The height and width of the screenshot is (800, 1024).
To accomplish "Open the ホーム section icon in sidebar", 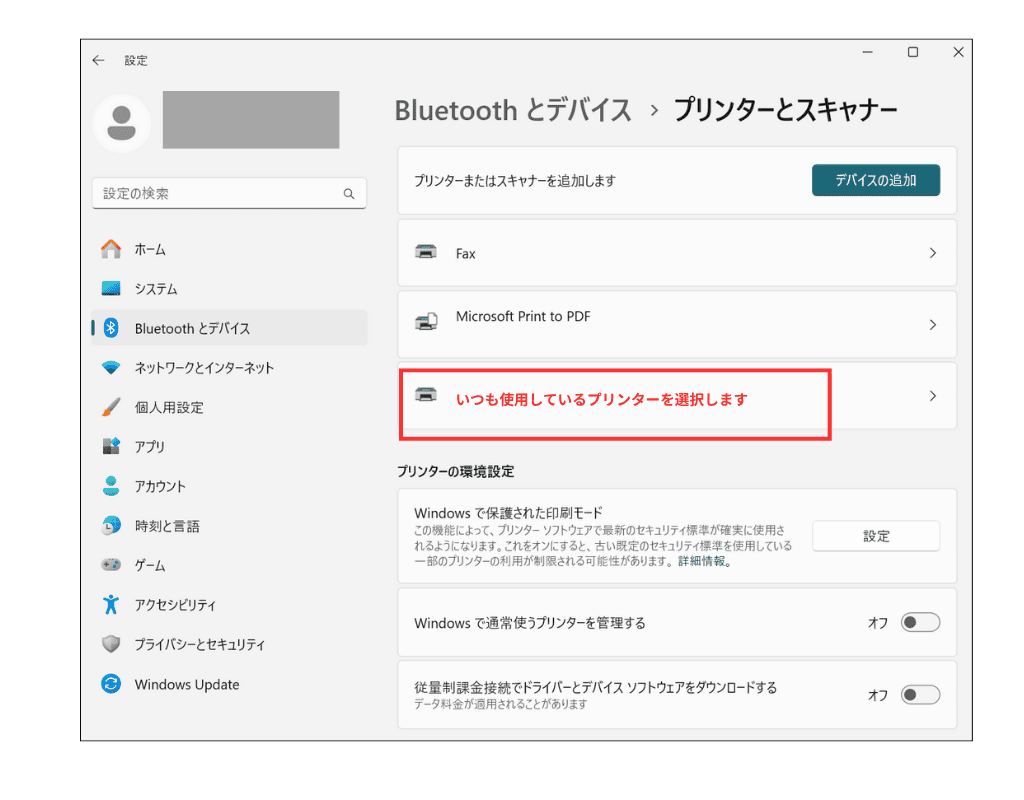I will (111, 249).
